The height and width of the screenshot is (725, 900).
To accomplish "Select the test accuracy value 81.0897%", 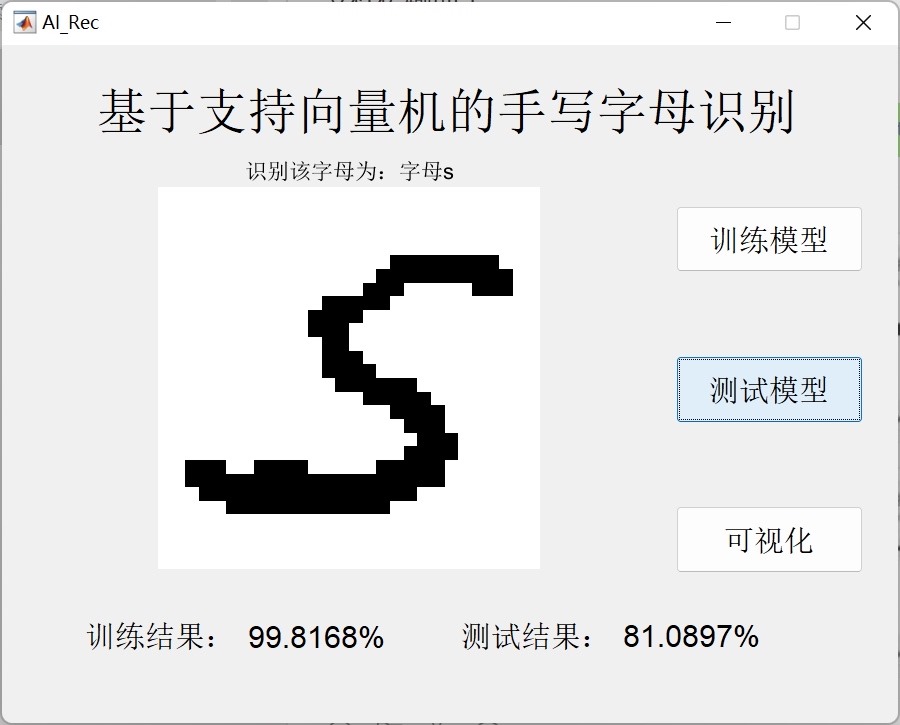I will tap(691, 637).
